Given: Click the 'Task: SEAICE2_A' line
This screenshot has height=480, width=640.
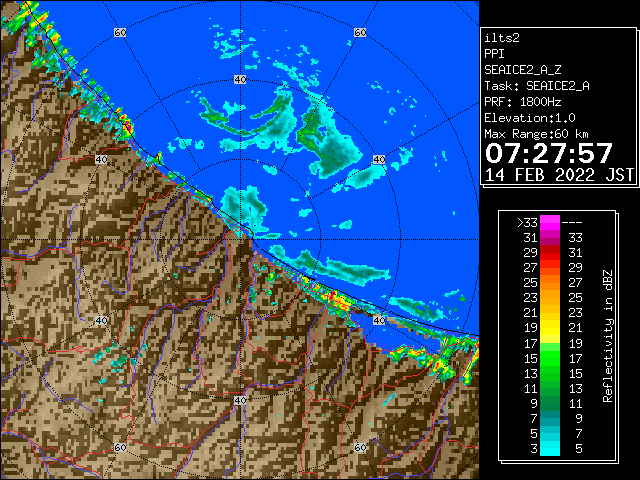Looking at the screenshot, I should click(537, 86).
